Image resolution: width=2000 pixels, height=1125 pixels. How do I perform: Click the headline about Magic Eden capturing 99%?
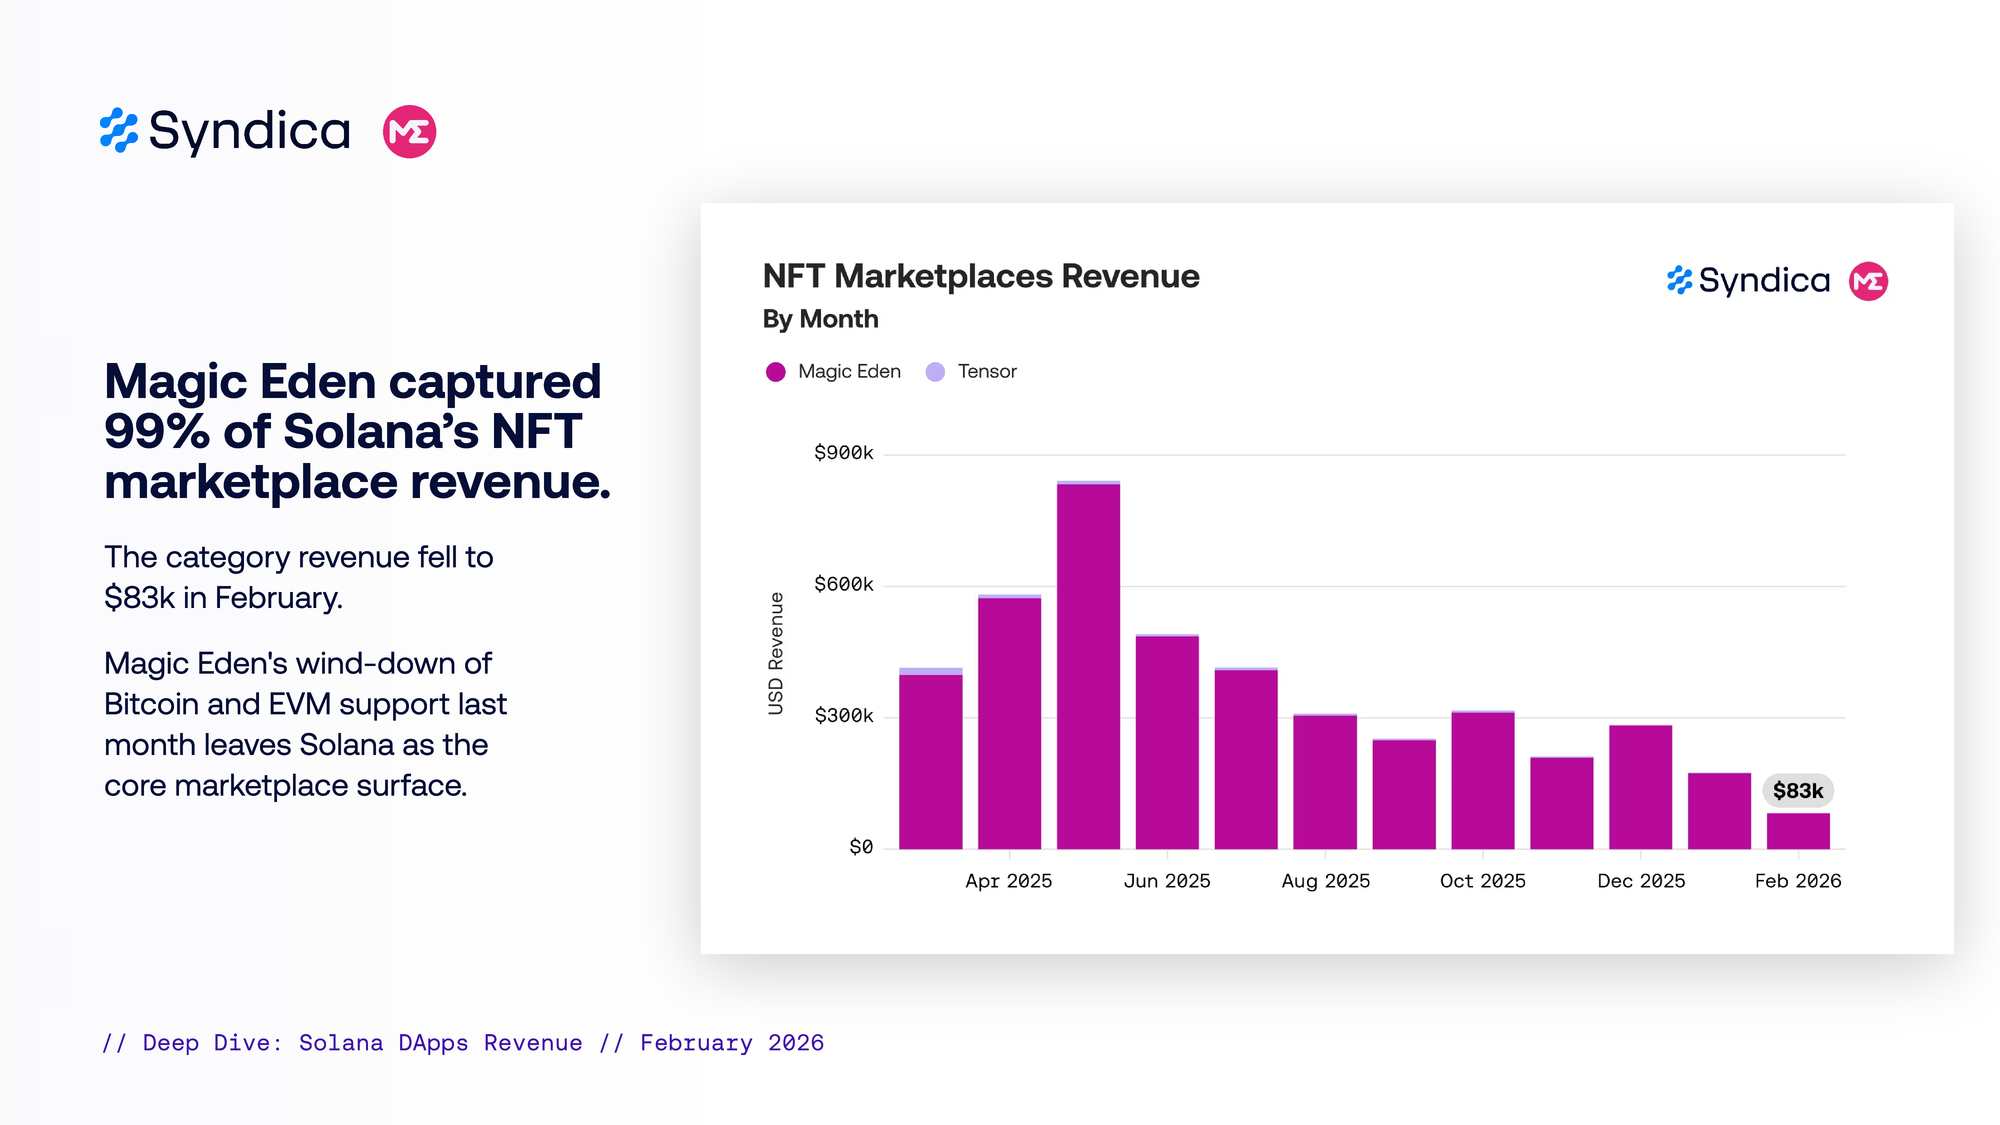click(356, 431)
